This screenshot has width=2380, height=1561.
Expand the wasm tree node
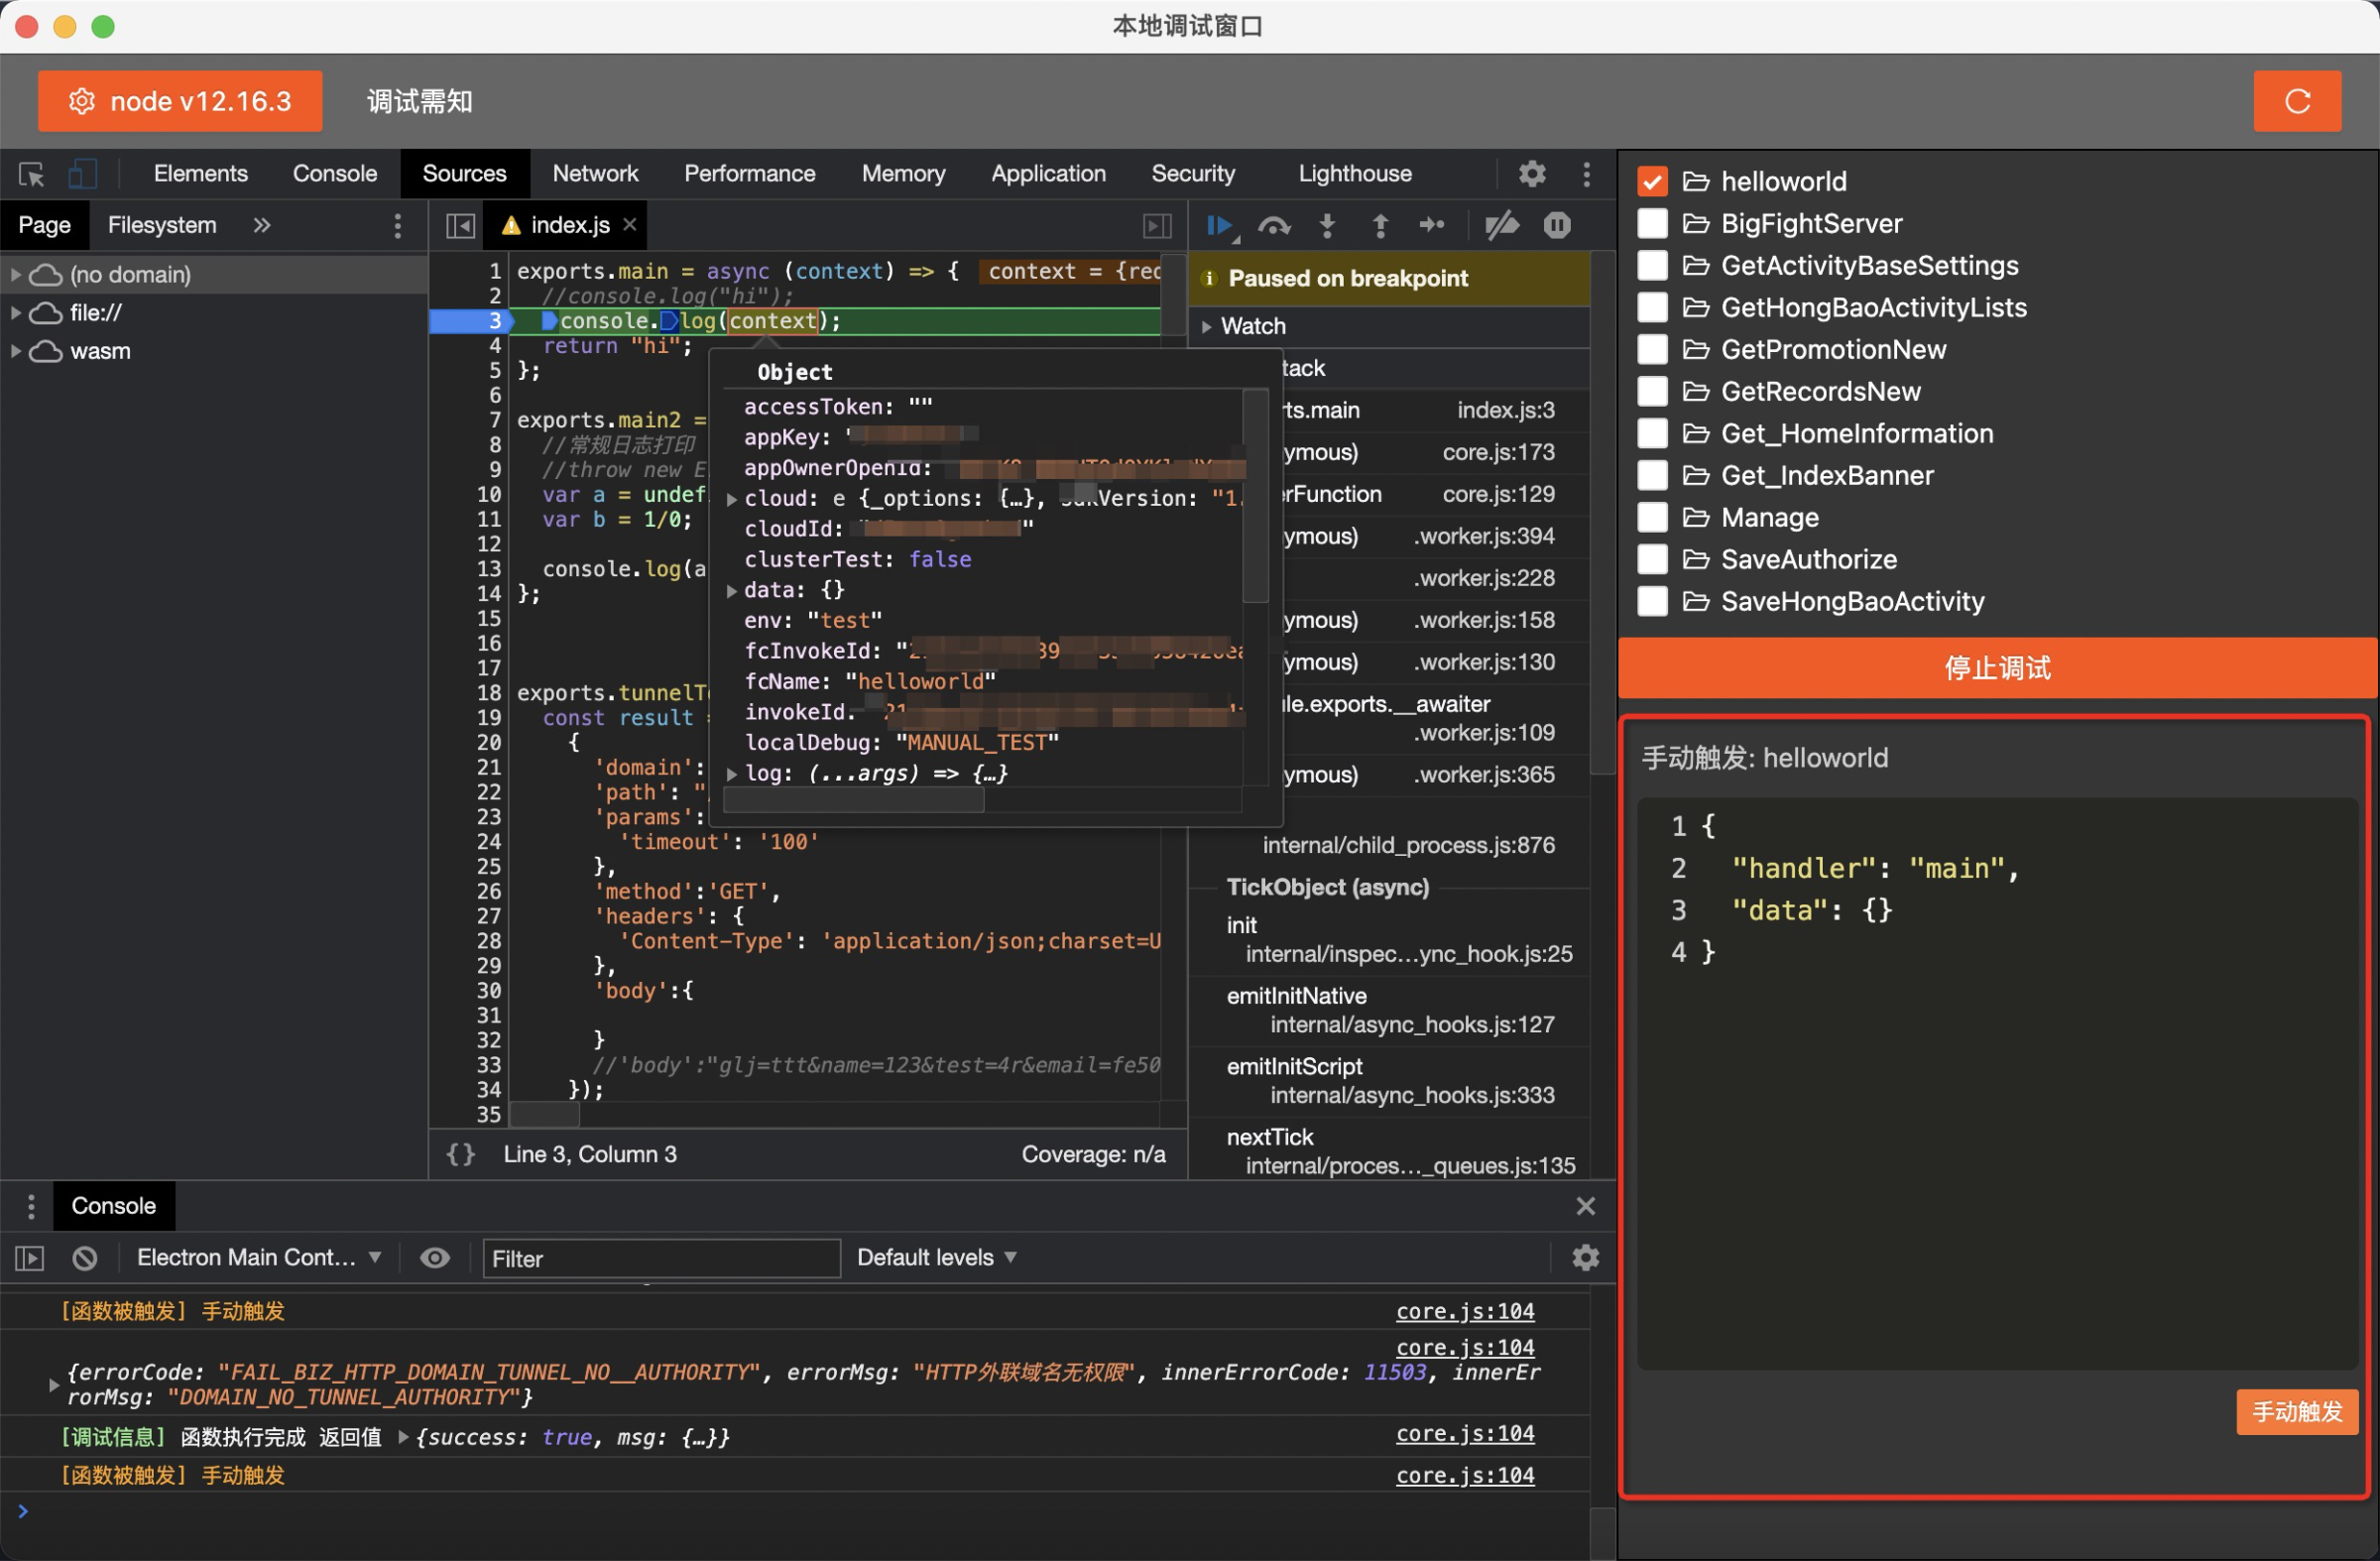(x=15, y=351)
